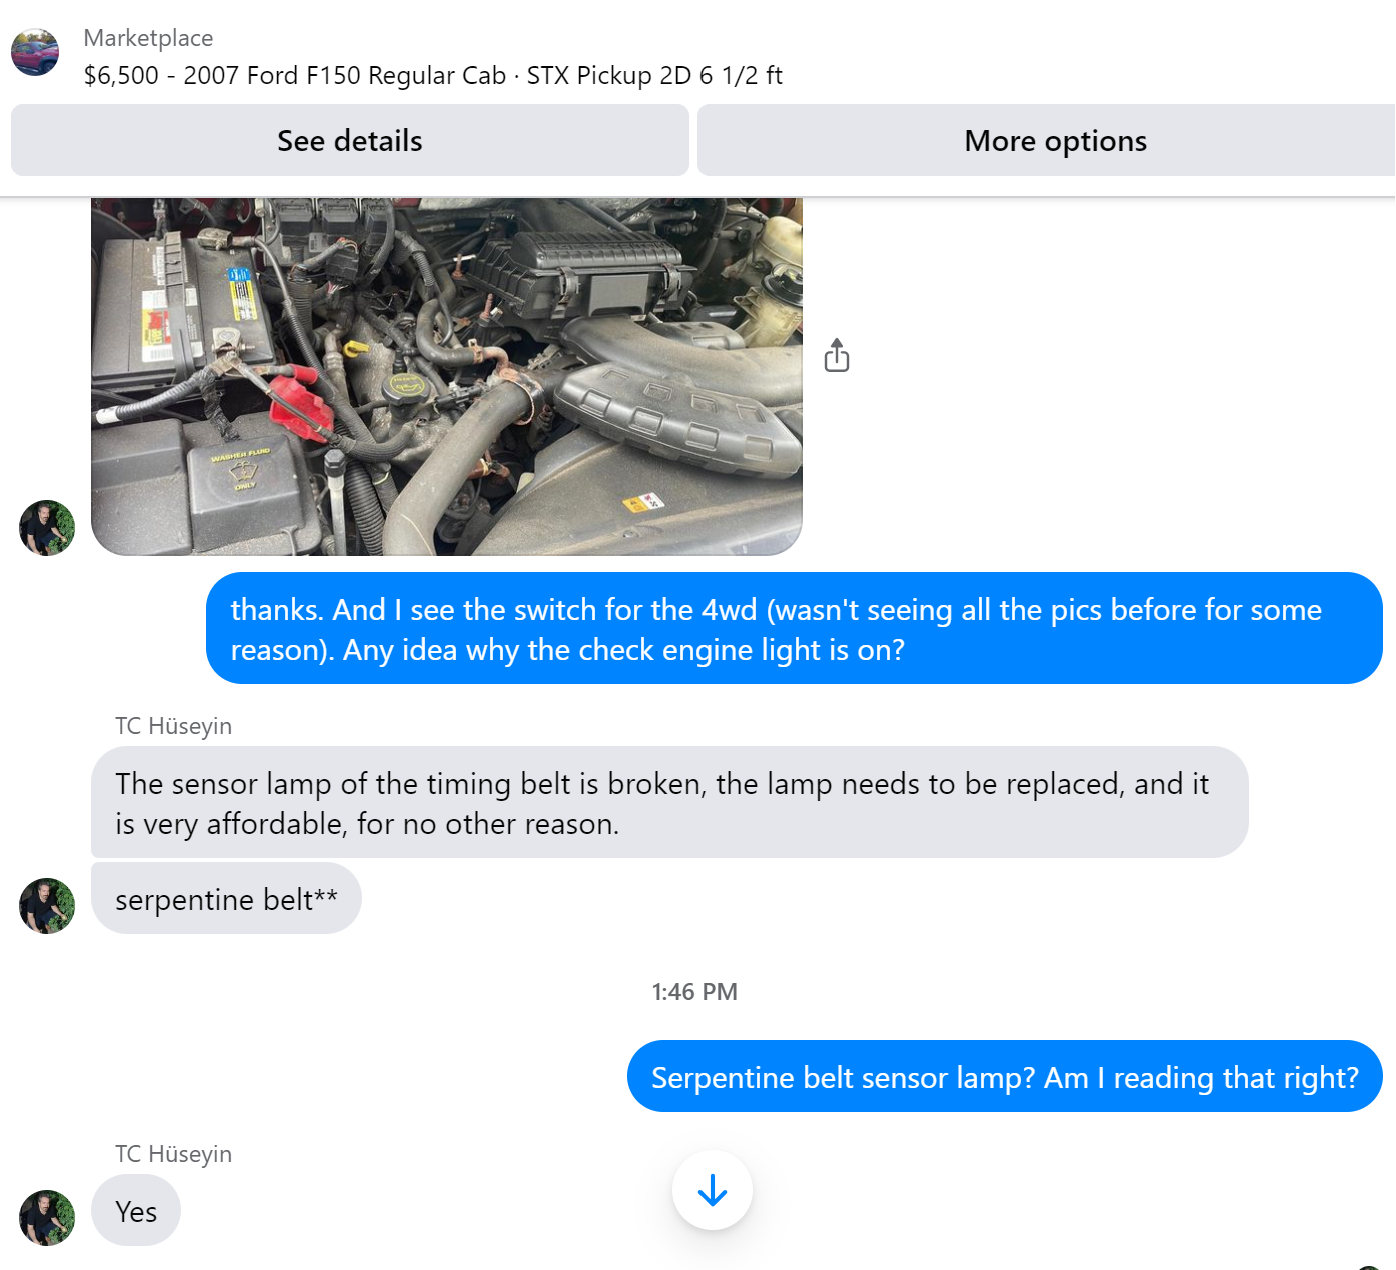Select the 'check engine light' question bubble

pos(794,628)
